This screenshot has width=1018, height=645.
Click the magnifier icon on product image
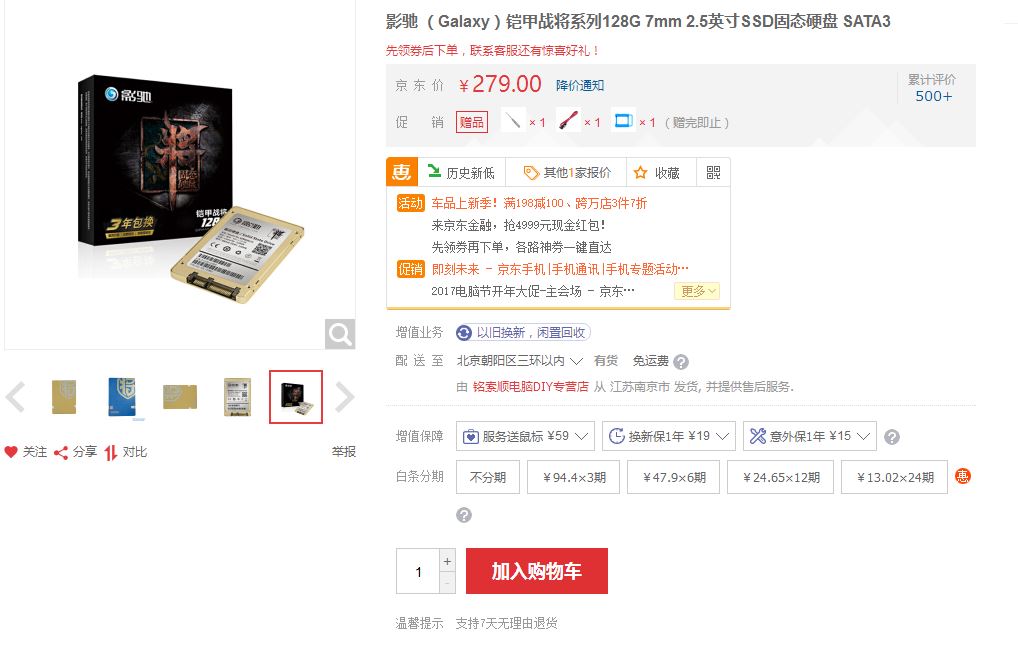coord(340,334)
